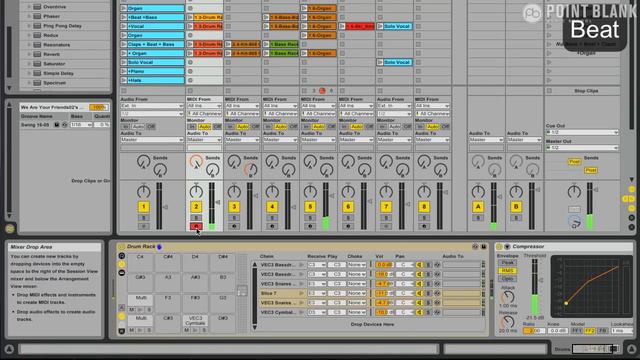This screenshot has height=360, width=640.
Task: Deactivate track 8 with its number button
Action: pyautogui.click(x=424, y=207)
